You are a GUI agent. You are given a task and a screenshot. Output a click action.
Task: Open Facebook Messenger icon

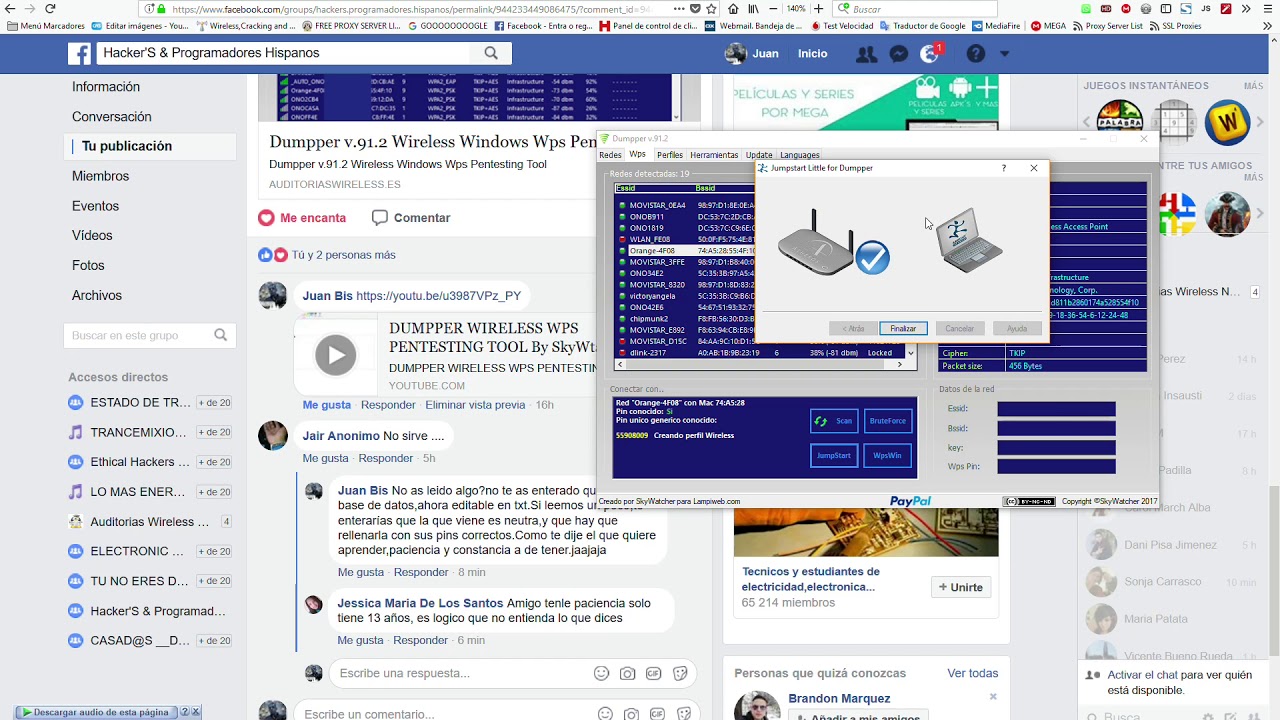[x=898, y=54]
